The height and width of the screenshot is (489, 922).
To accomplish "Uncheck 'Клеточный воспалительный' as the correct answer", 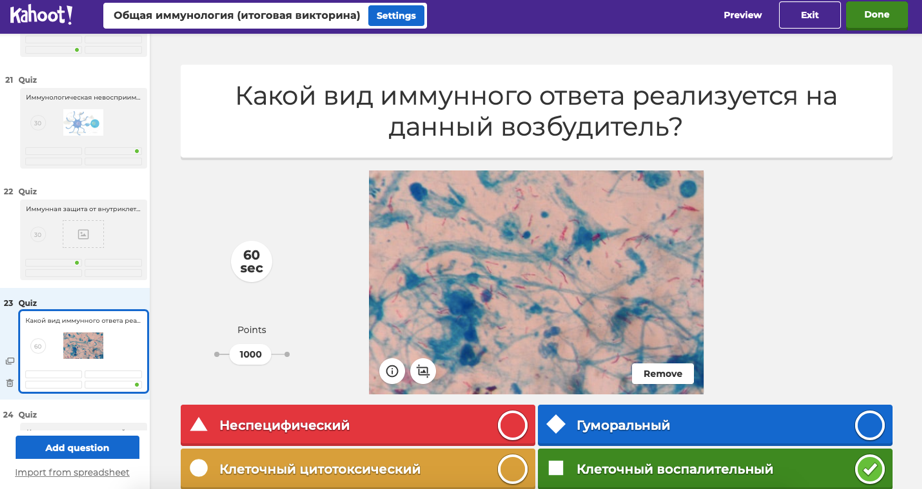I will point(869,468).
